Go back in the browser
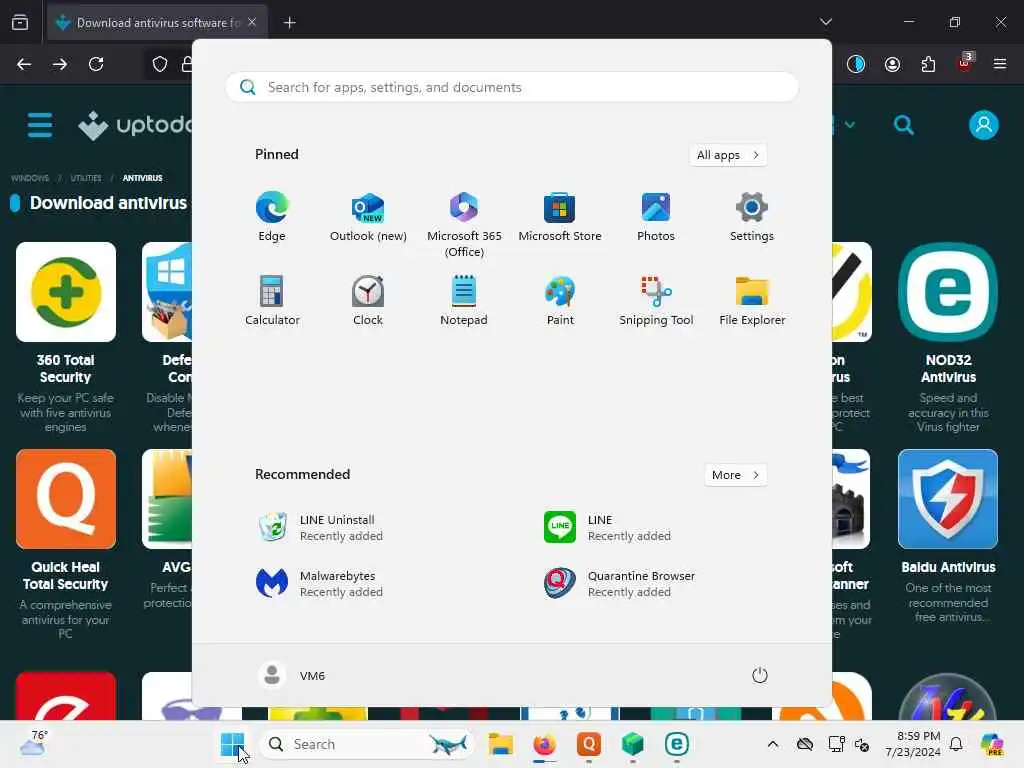 [x=24, y=64]
